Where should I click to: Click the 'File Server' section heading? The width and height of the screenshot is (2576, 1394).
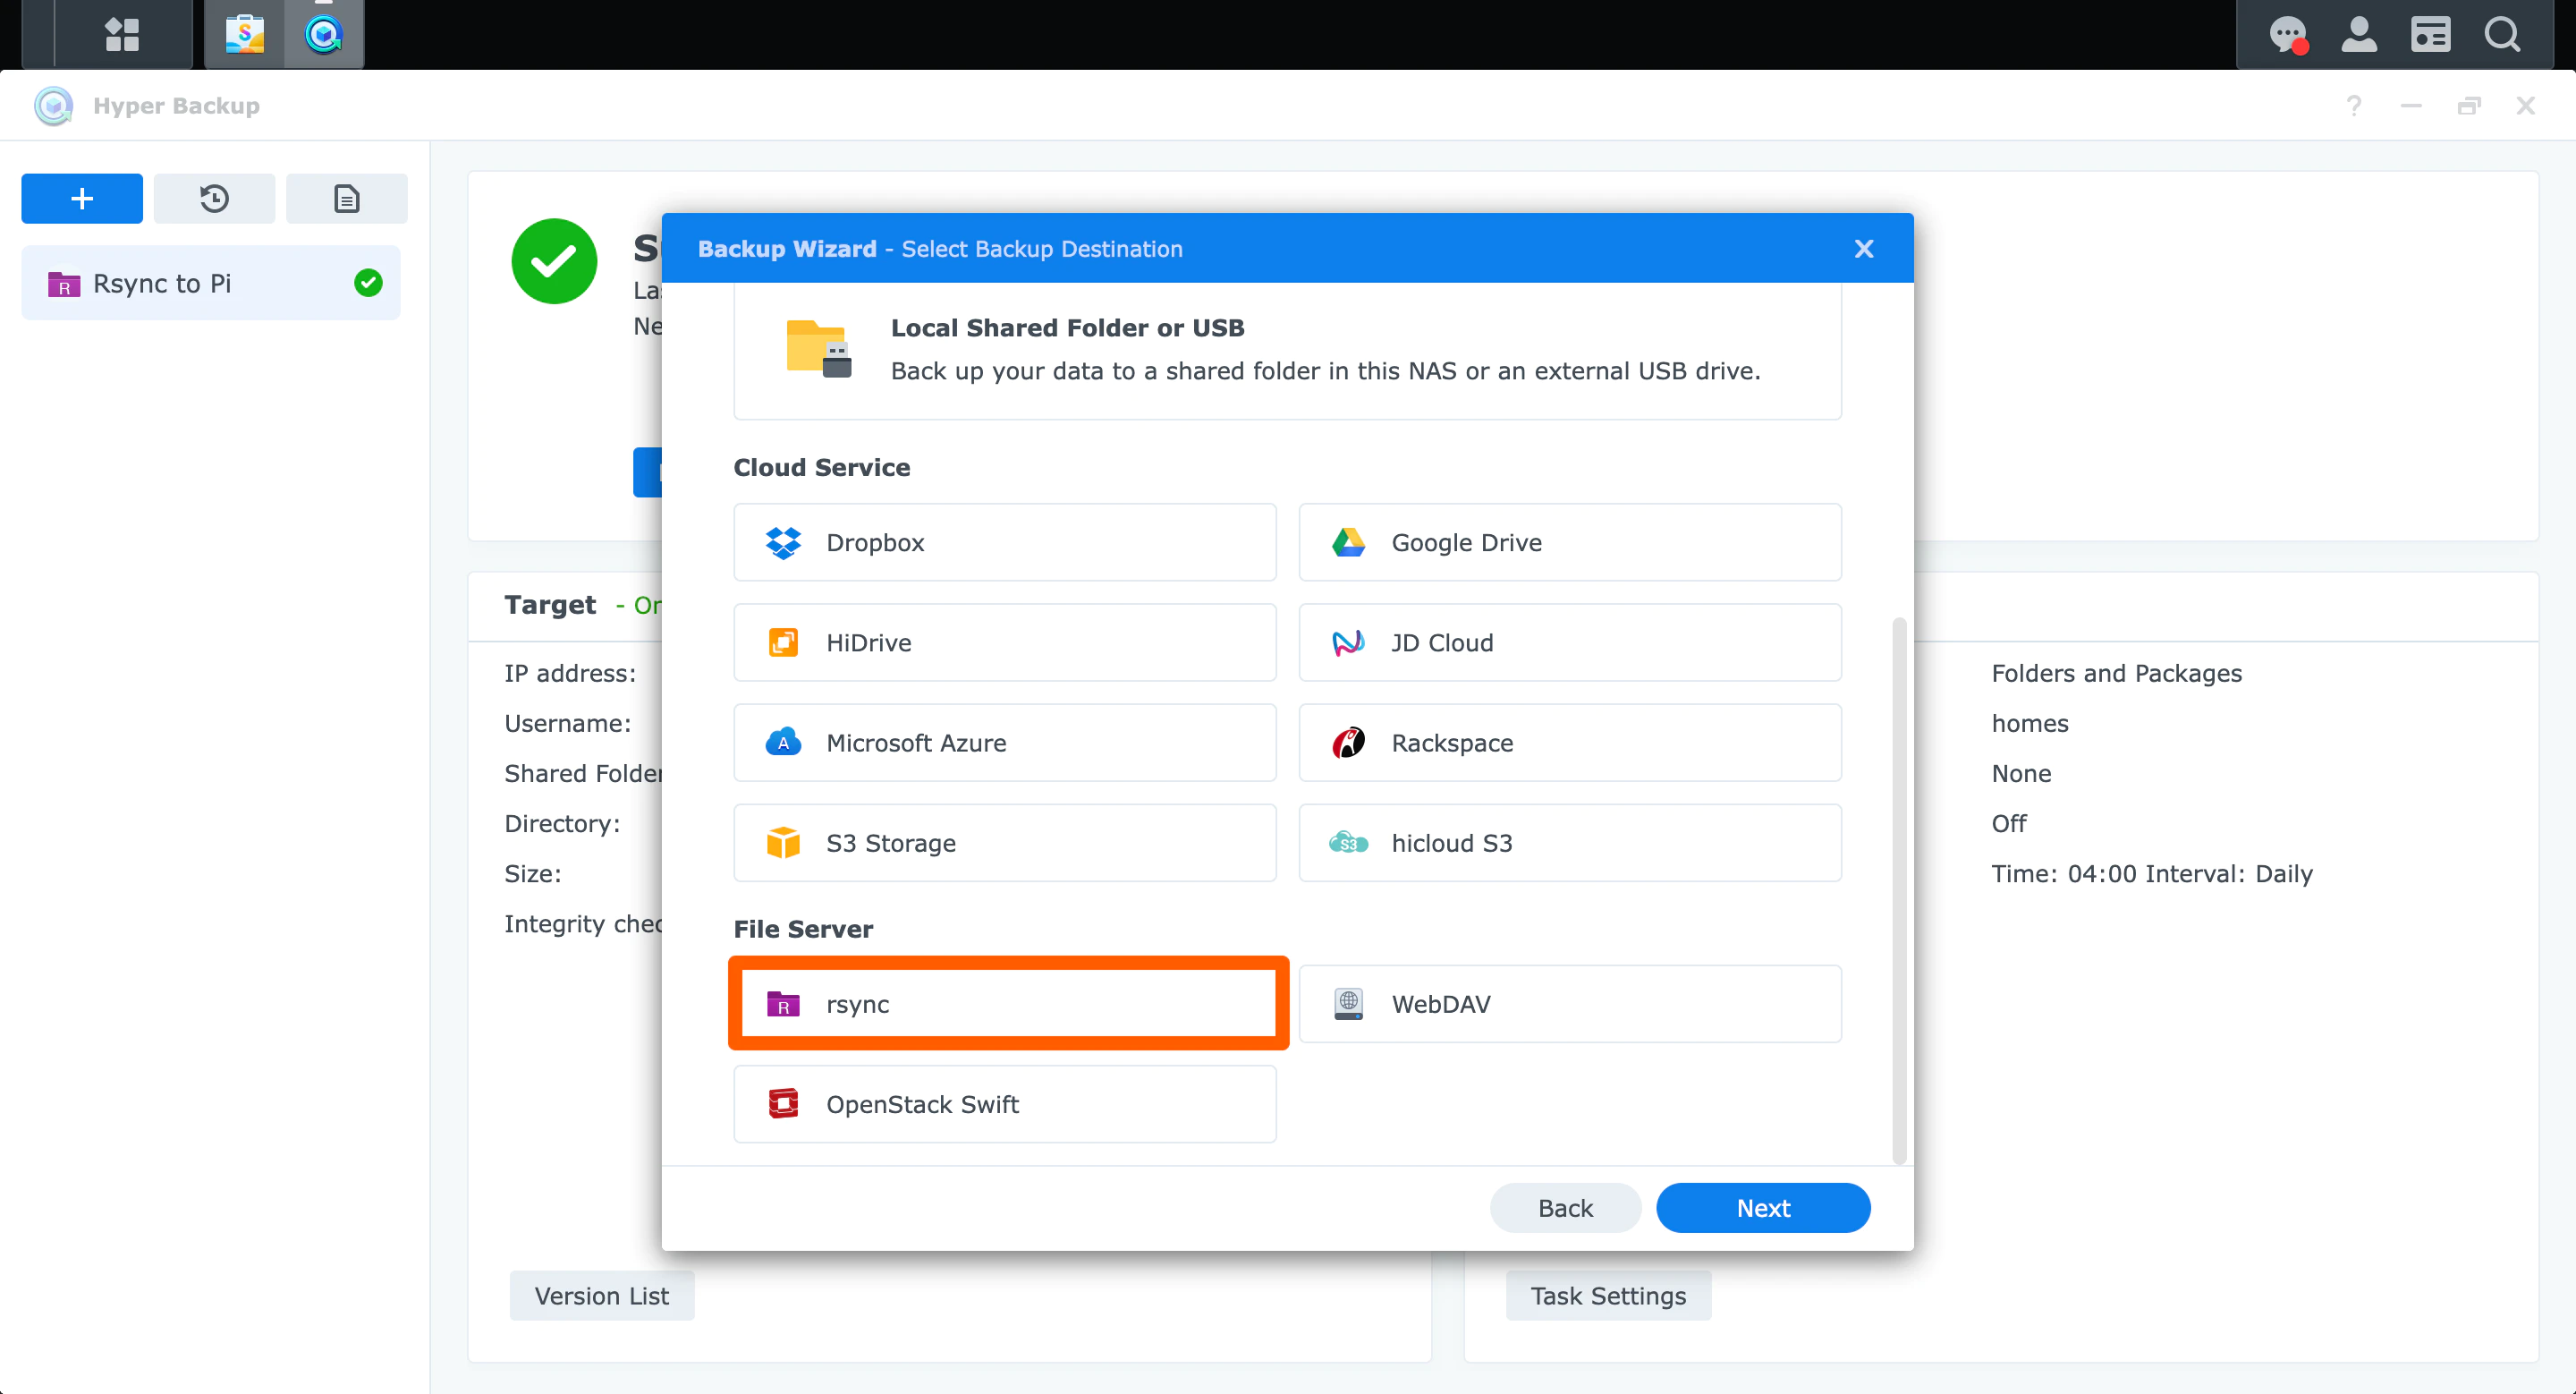pyautogui.click(x=803, y=929)
